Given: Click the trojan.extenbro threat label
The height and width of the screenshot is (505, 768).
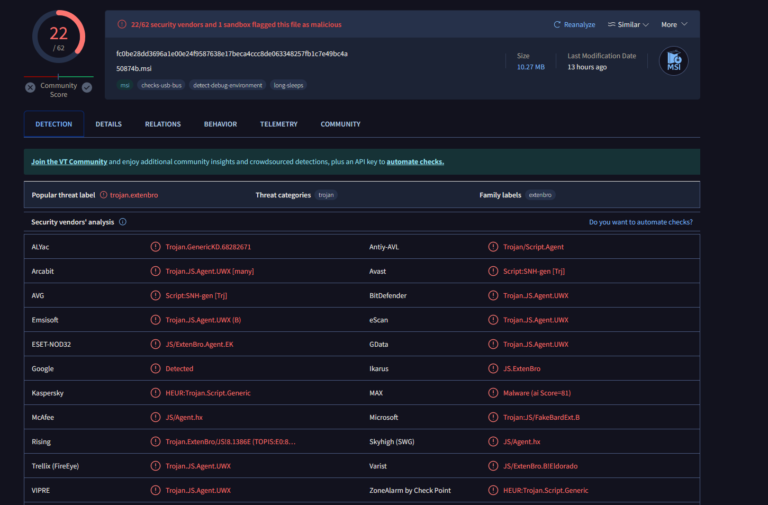Looking at the screenshot, I should point(134,195).
